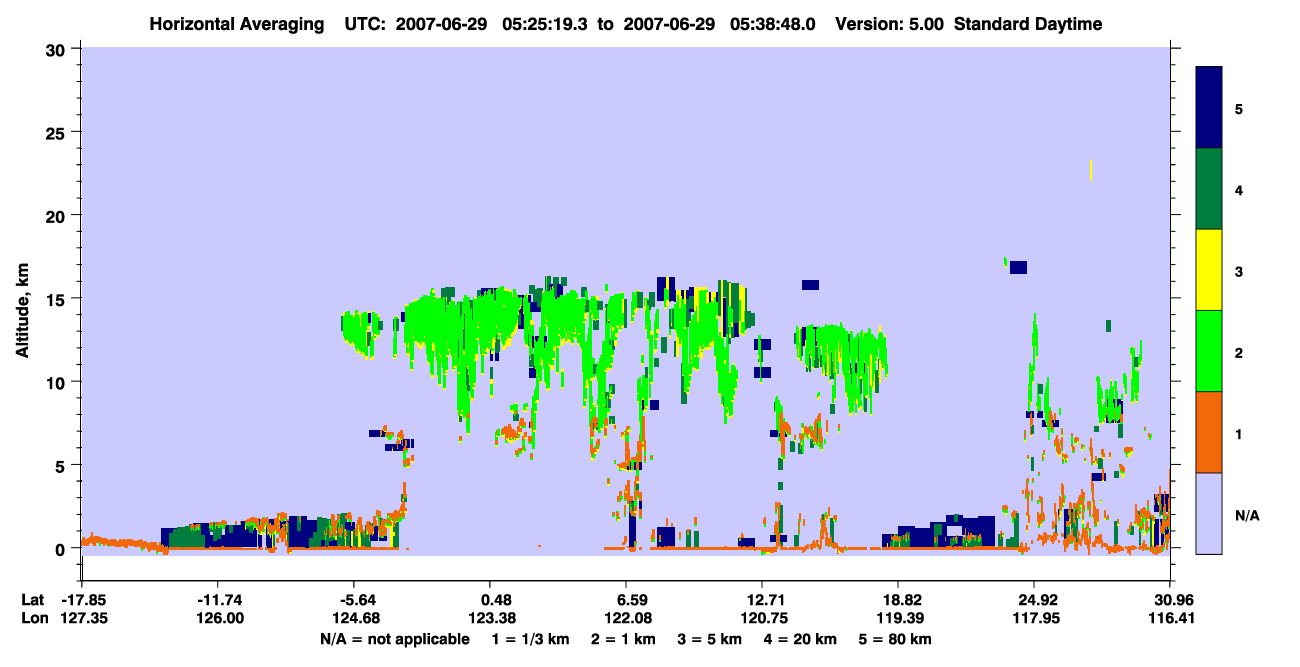The image size is (1300, 667).
Task: Click the colorbar label '1'
Action: 1239,433
